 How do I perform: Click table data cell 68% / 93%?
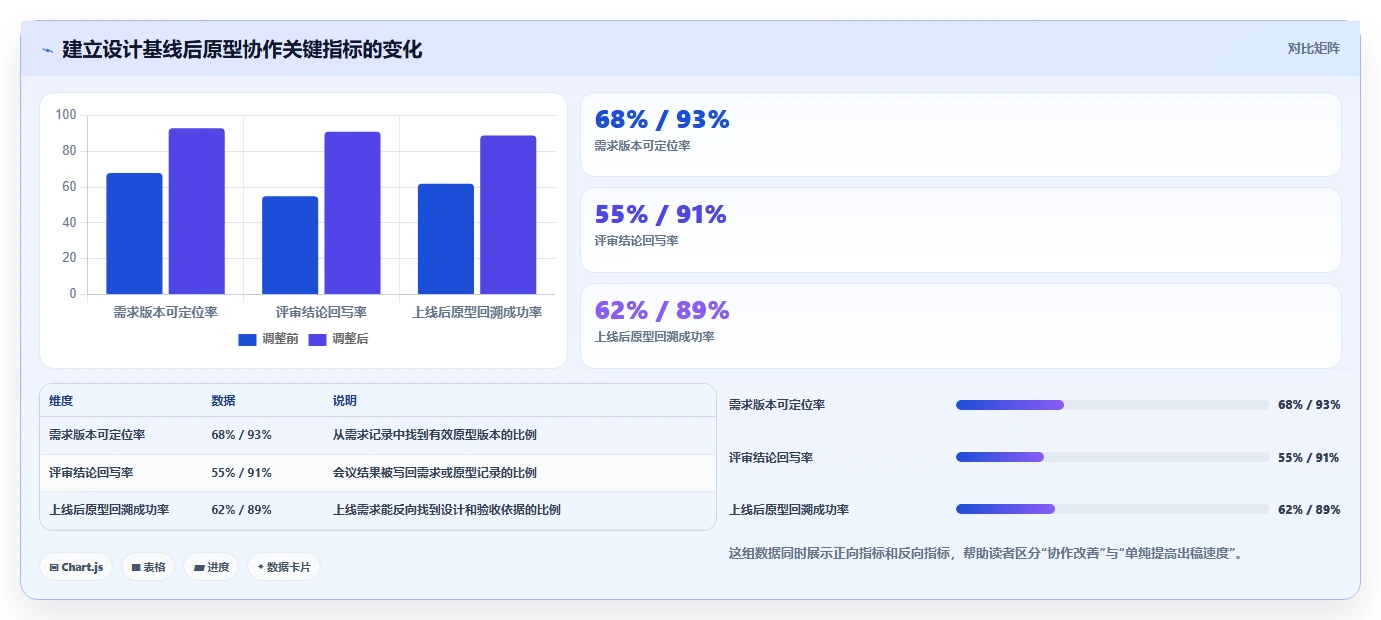[x=242, y=435]
